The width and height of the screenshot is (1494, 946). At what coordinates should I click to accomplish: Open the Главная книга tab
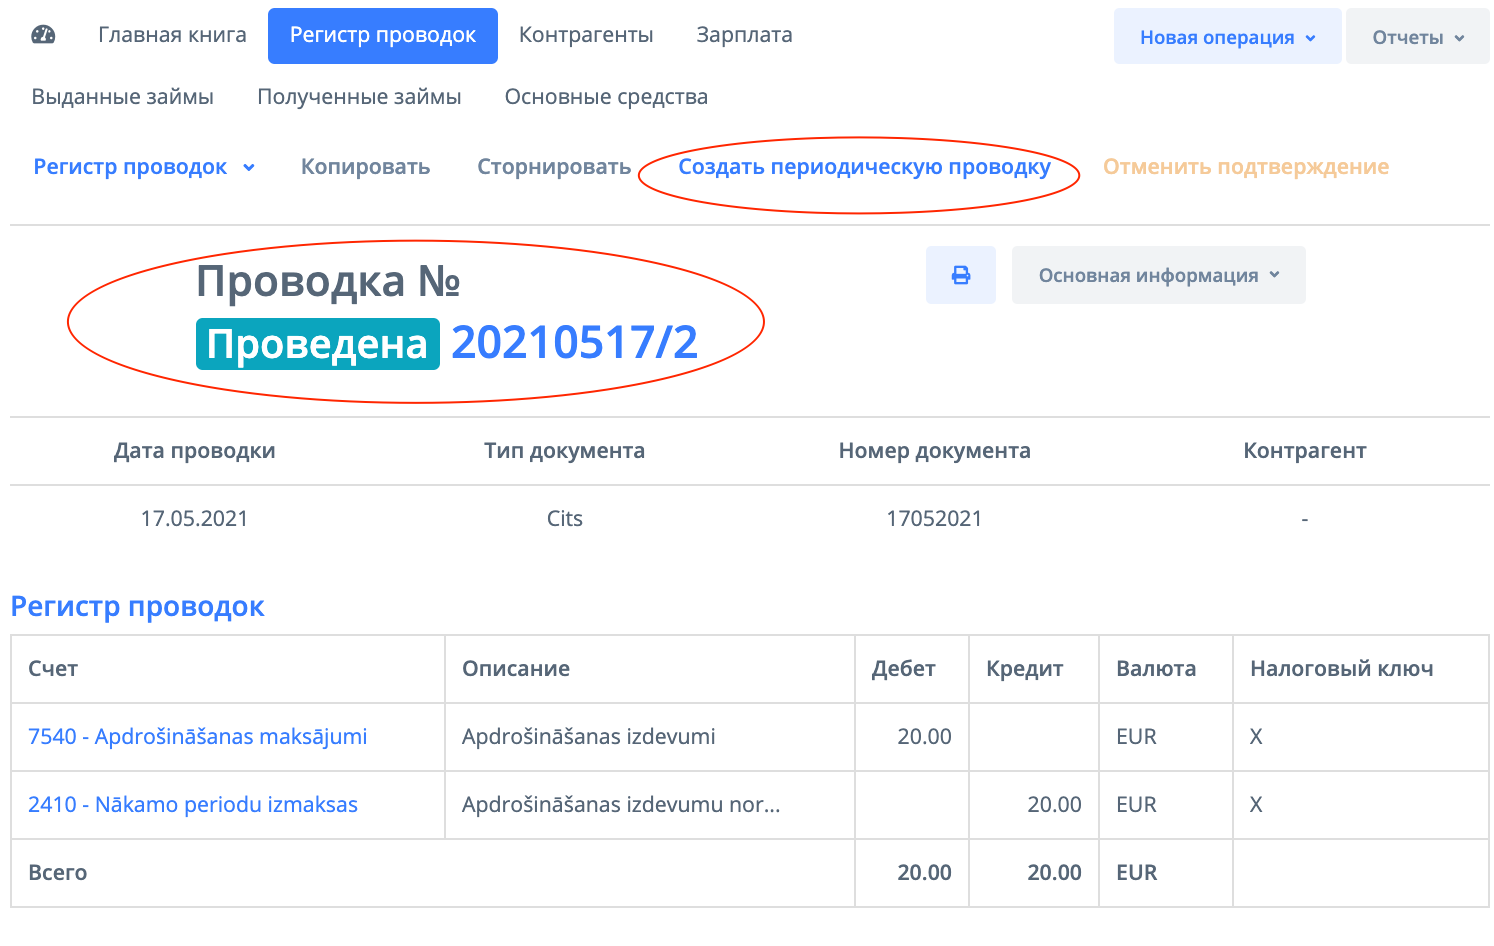point(172,35)
